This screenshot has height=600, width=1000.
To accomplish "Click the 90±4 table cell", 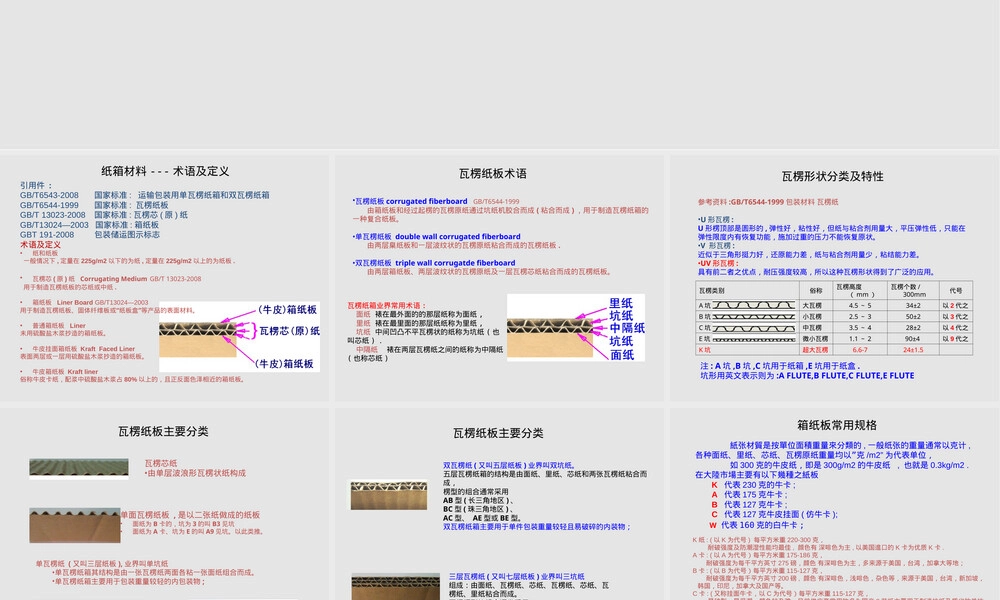I will click(x=913, y=339).
